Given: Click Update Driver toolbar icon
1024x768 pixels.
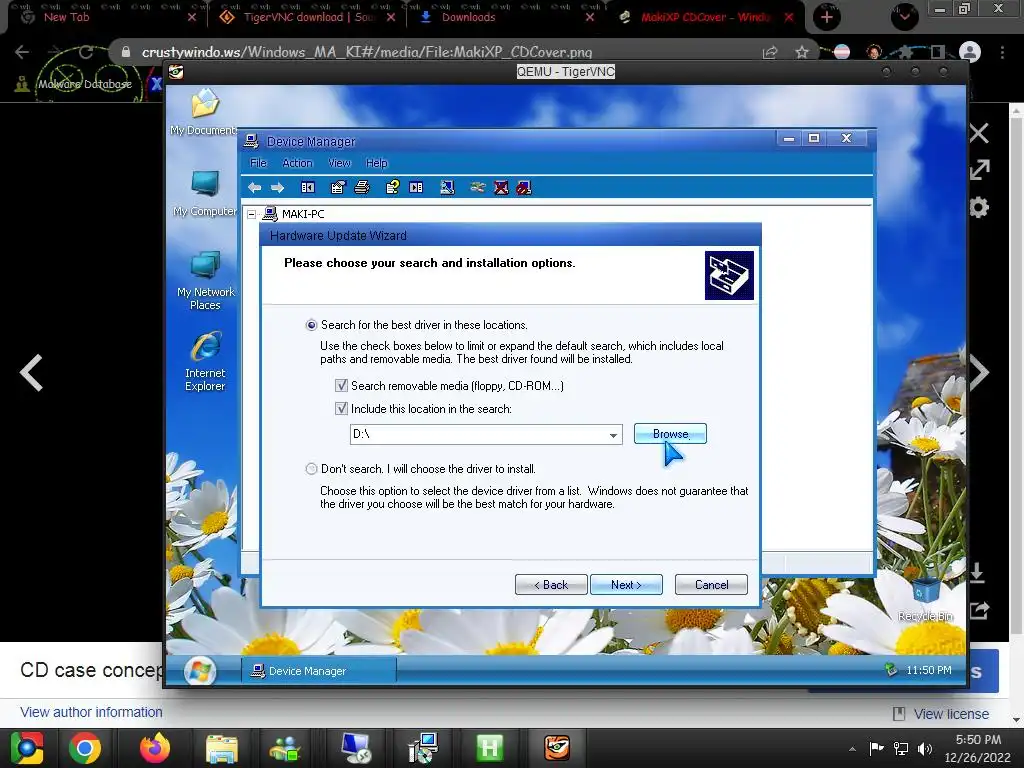Looking at the screenshot, I should click(478, 188).
